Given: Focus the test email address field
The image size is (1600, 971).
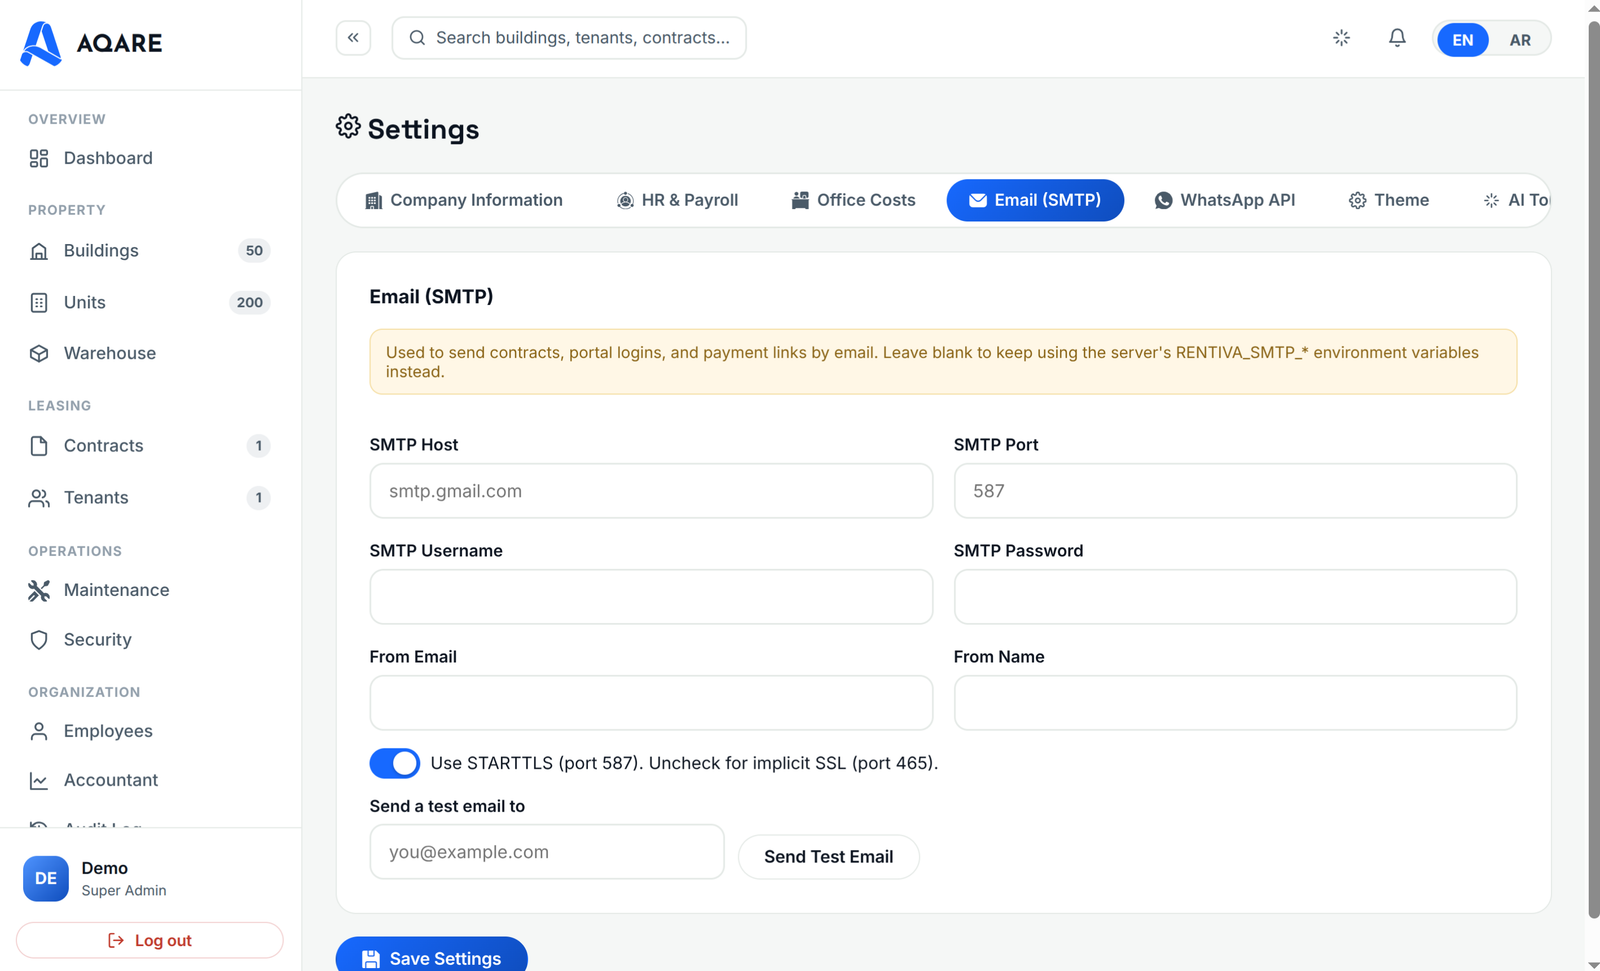Looking at the screenshot, I should (547, 852).
